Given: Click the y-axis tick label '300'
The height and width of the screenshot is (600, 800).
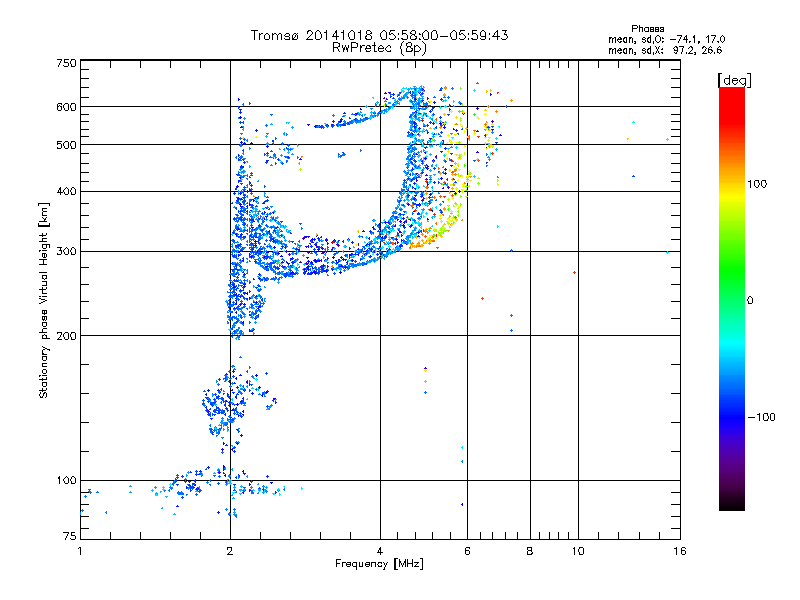Looking at the screenshot, I should point(66,252).
